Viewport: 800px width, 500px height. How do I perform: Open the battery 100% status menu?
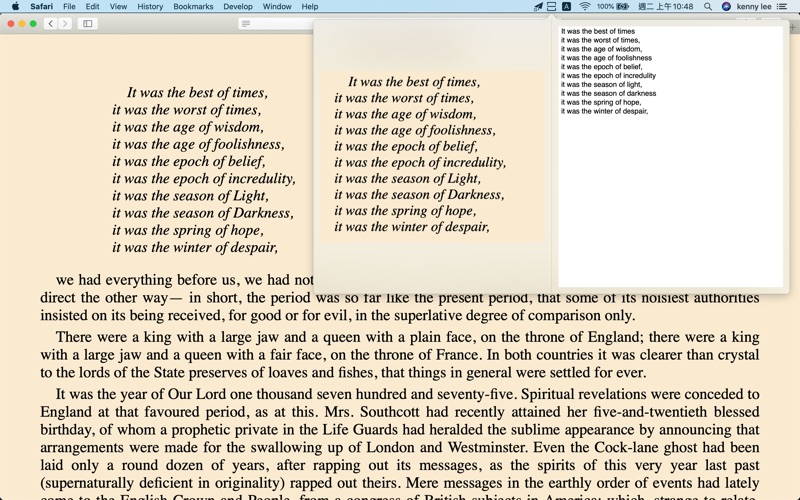coord(612,7)
